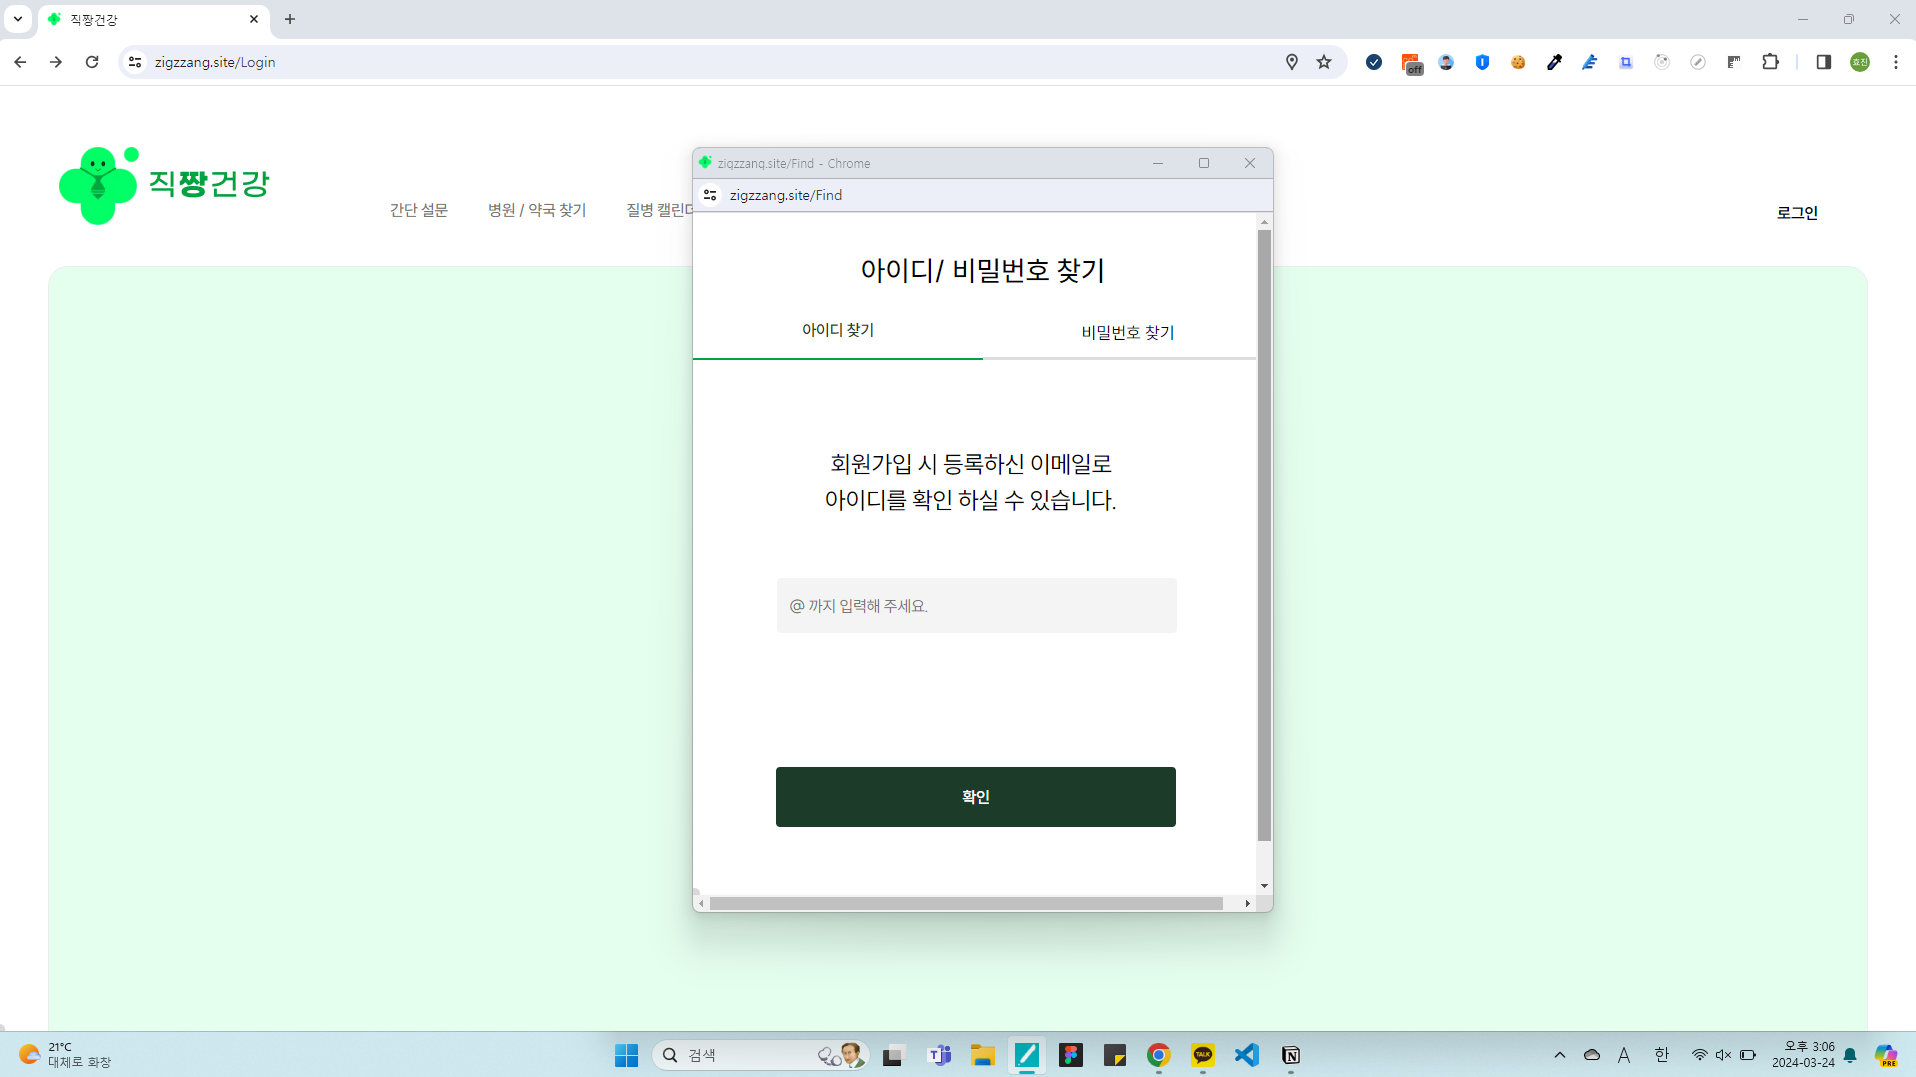Open Chrome side panel toggle
Viewport: 1916px width, 1077px height.
pos(1823,62)
